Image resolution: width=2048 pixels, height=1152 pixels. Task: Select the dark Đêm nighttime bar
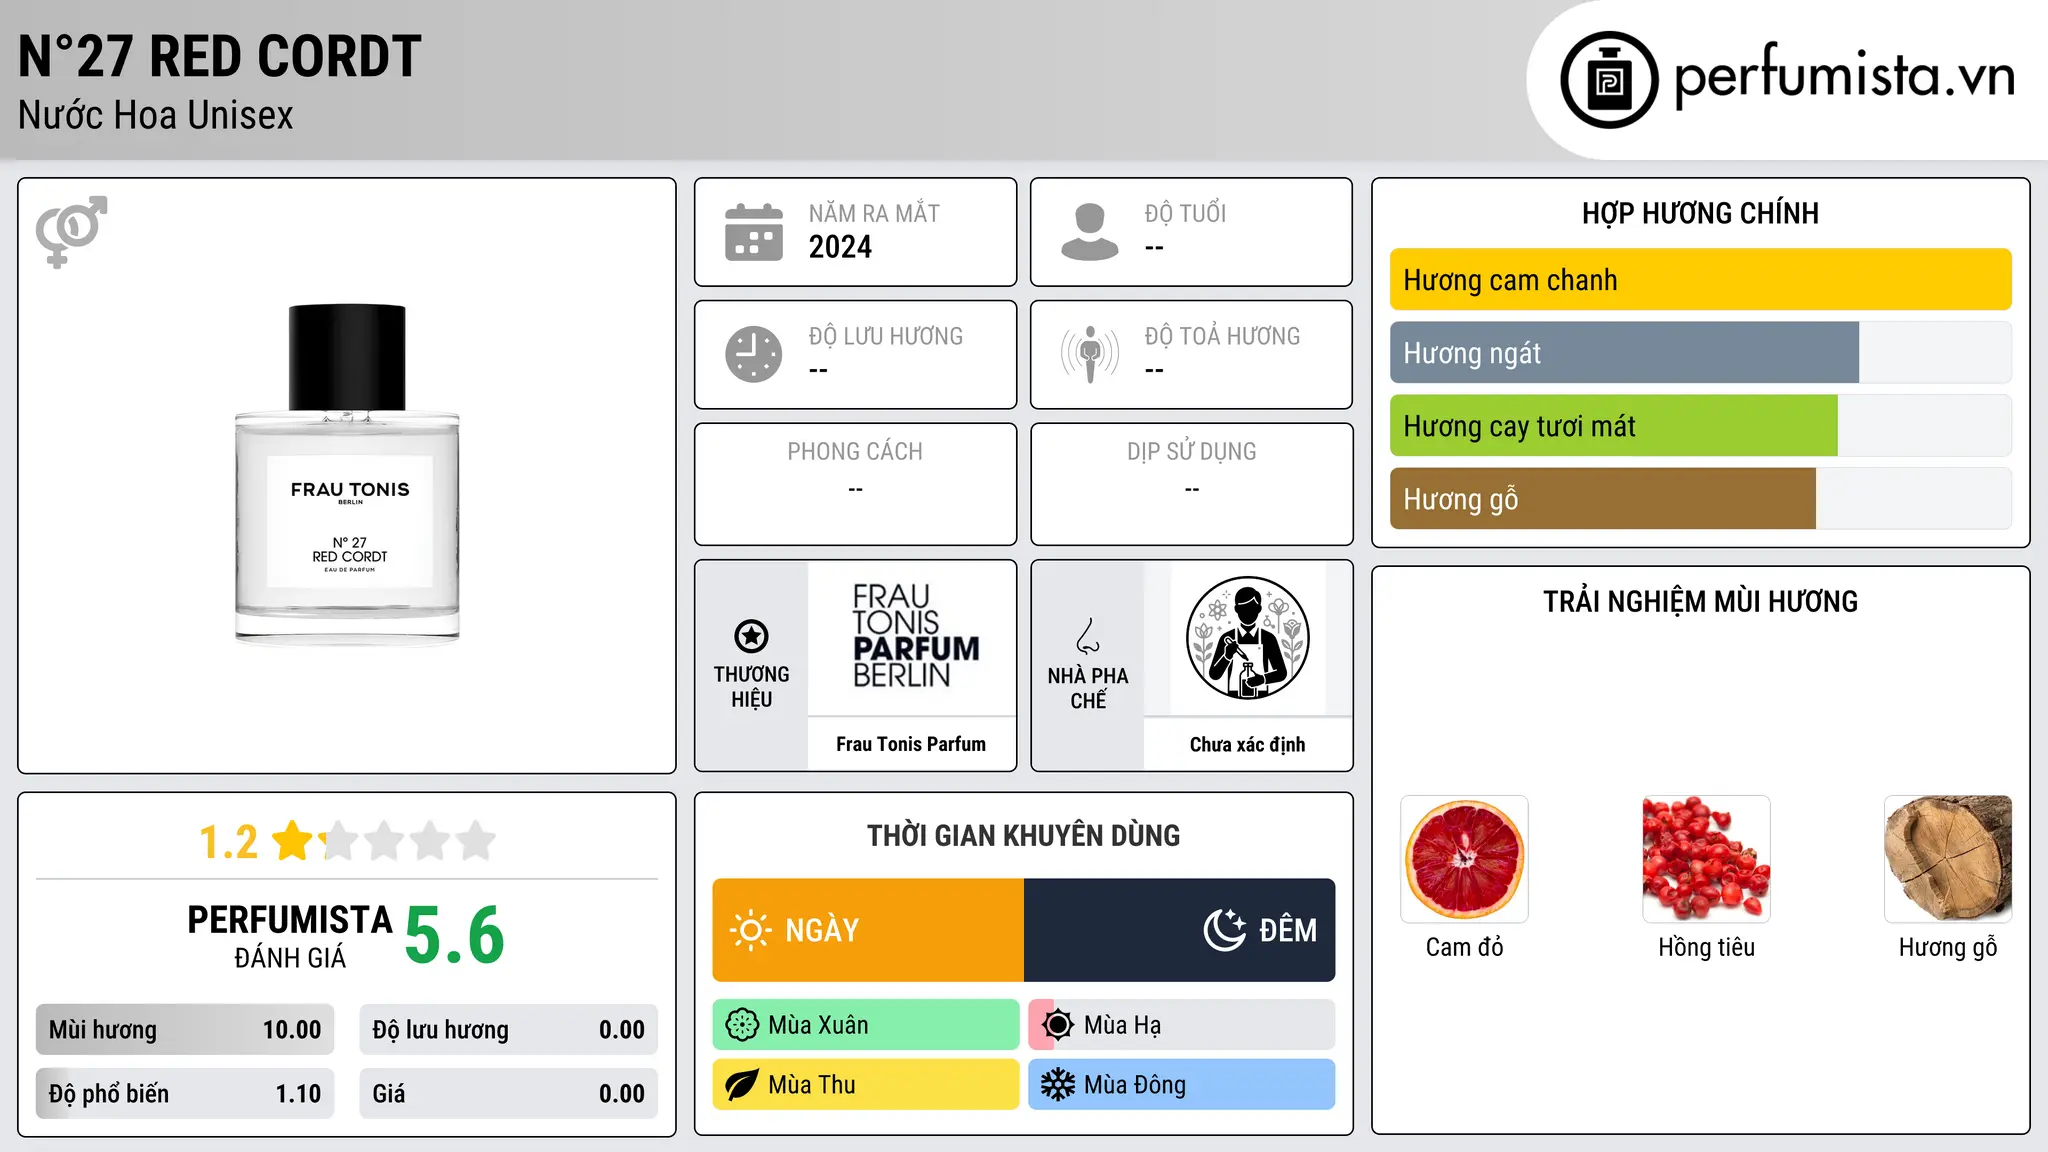click(1179, 930)
